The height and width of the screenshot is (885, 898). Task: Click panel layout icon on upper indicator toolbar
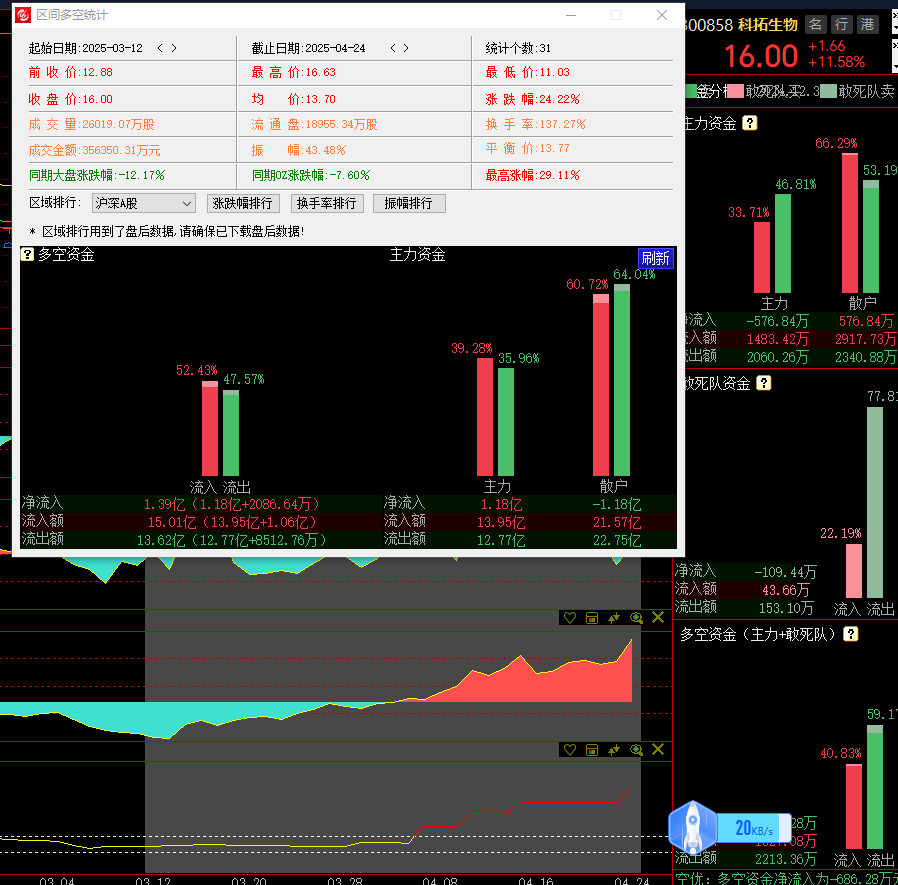592,617
